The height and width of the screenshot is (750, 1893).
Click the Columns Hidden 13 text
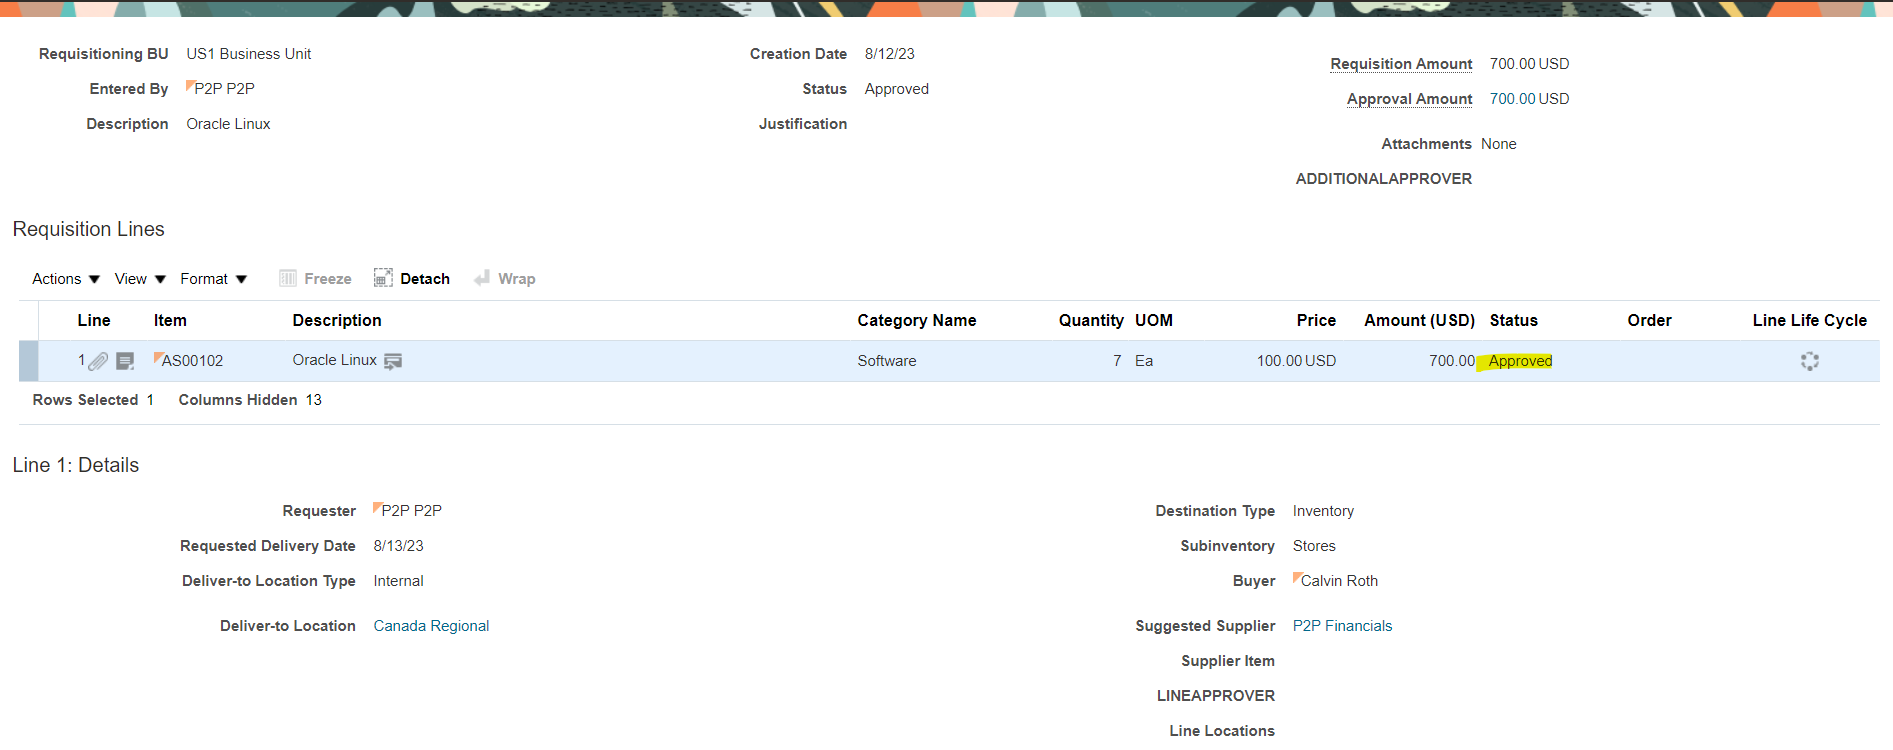(250, 400)
